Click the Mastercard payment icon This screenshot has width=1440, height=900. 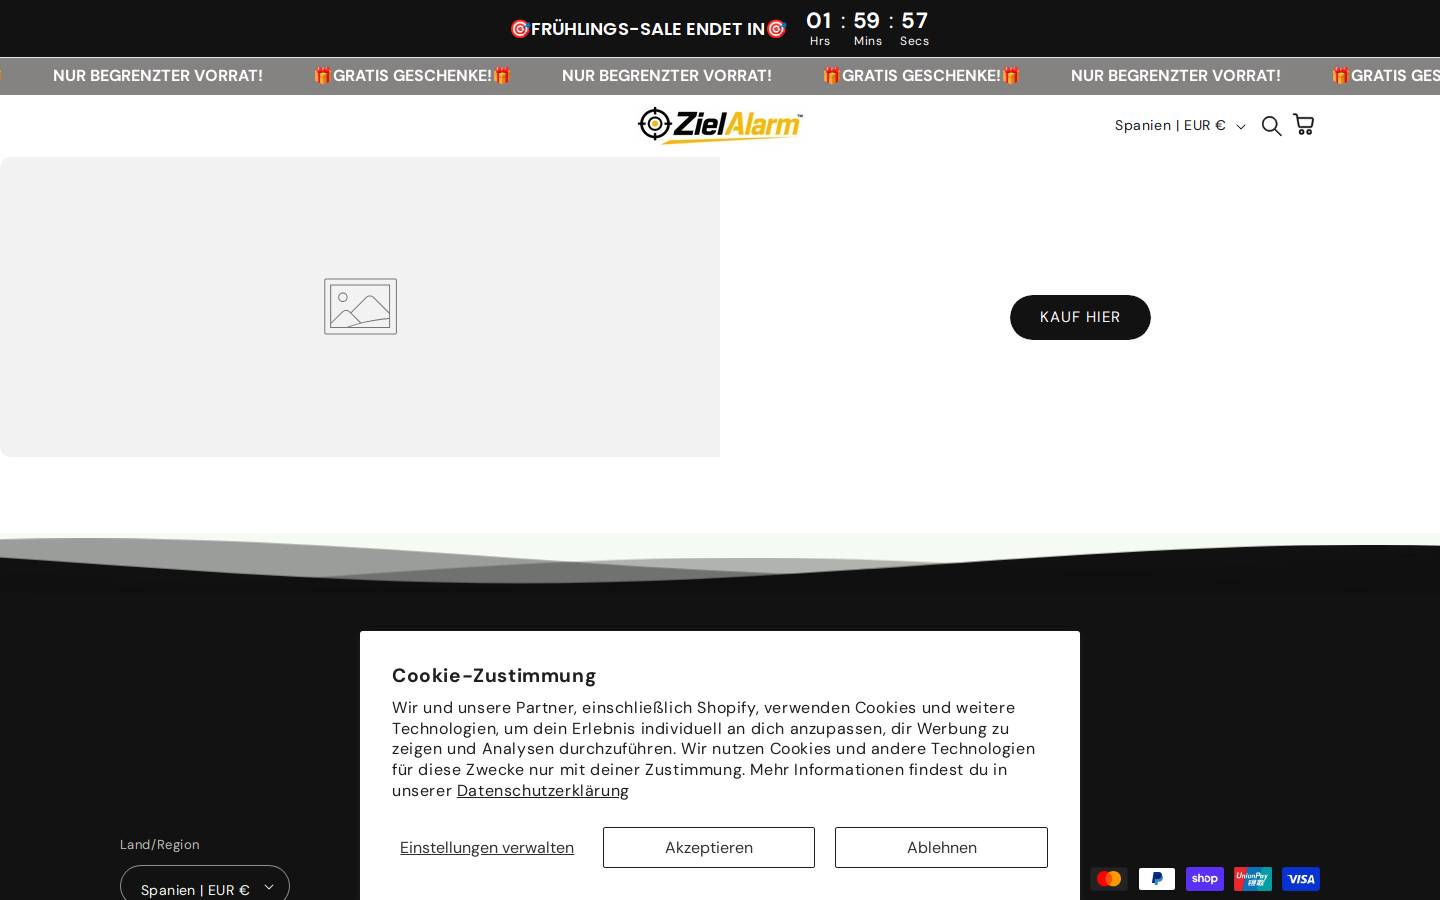(x=1109, y=879)
